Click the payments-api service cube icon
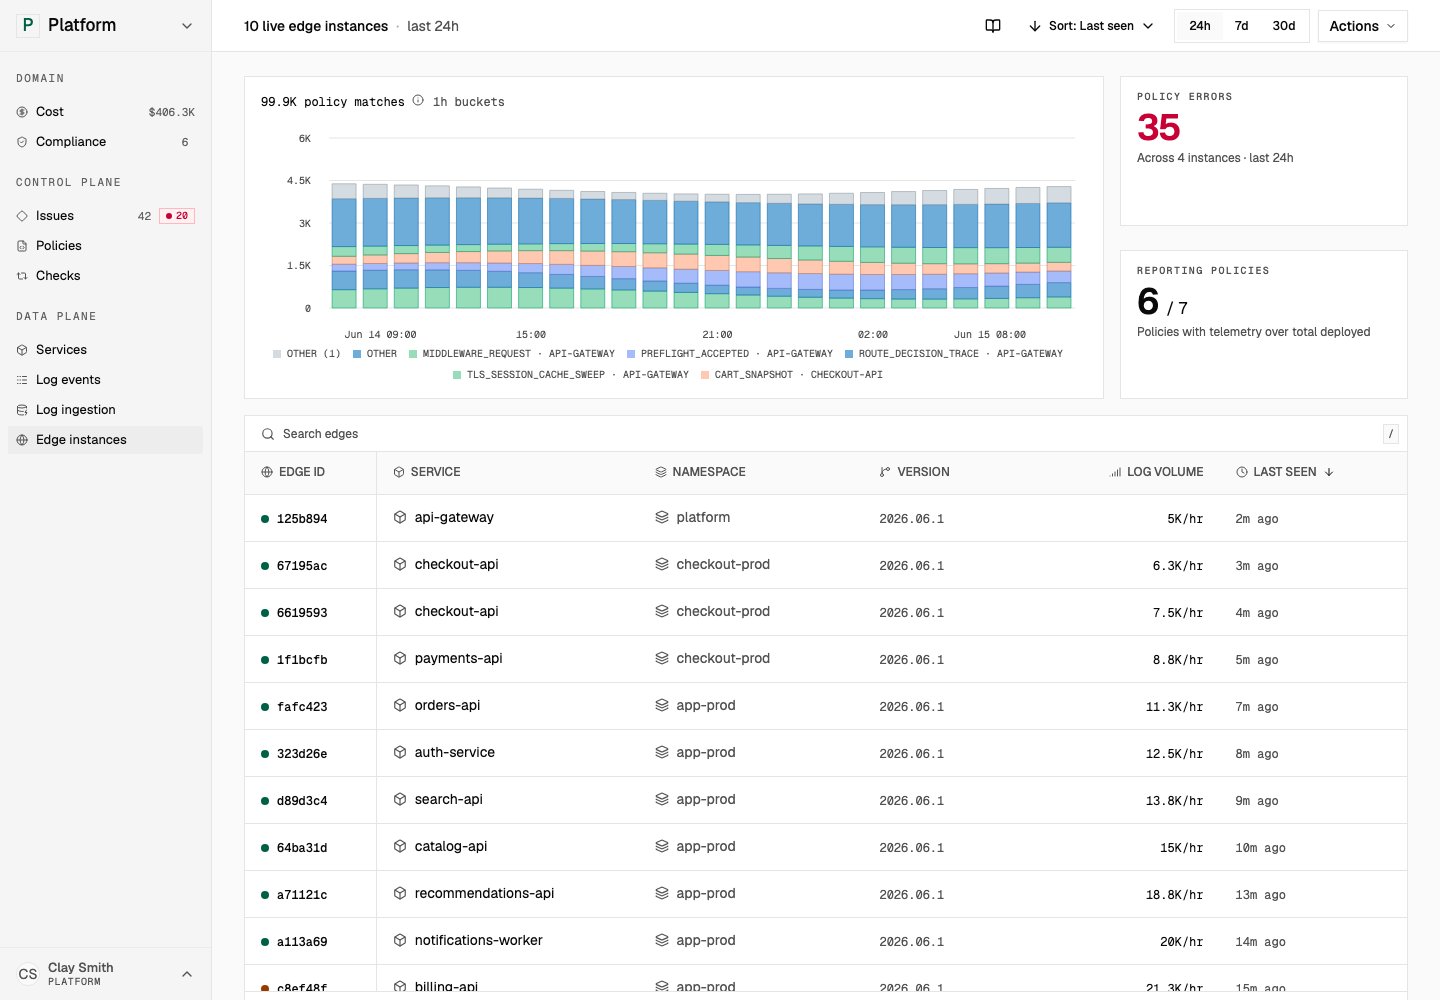Viewport: 1440px width, 1000px height. 400,658
